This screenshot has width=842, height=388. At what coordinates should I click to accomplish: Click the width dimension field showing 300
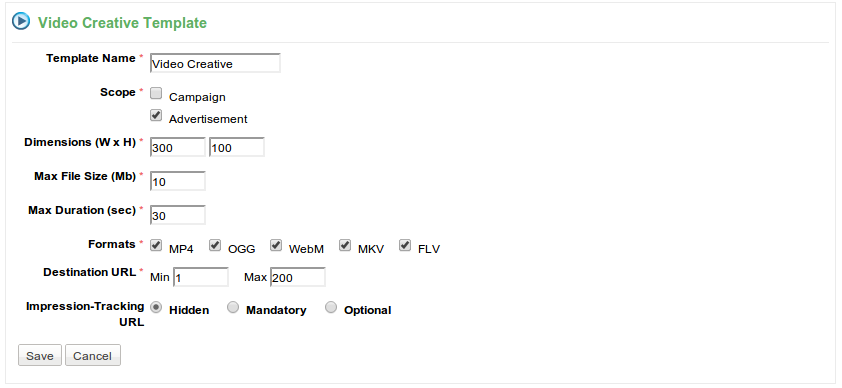coord(177,147)
